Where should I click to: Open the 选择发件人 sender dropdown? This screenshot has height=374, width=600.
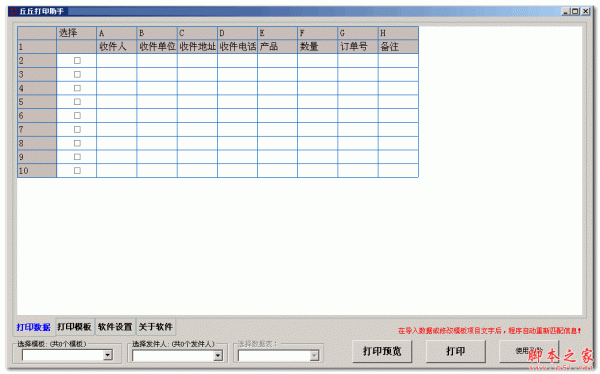click(218, 356)
